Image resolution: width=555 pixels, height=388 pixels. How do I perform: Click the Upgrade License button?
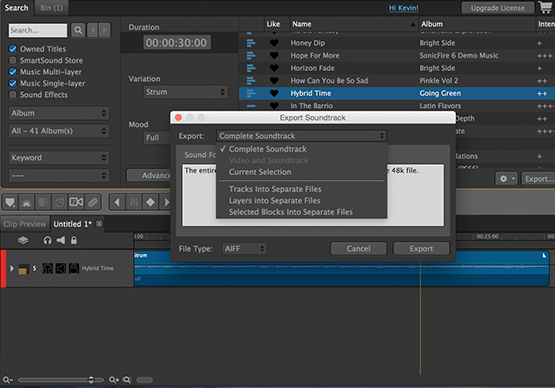(x=498, y=8)
